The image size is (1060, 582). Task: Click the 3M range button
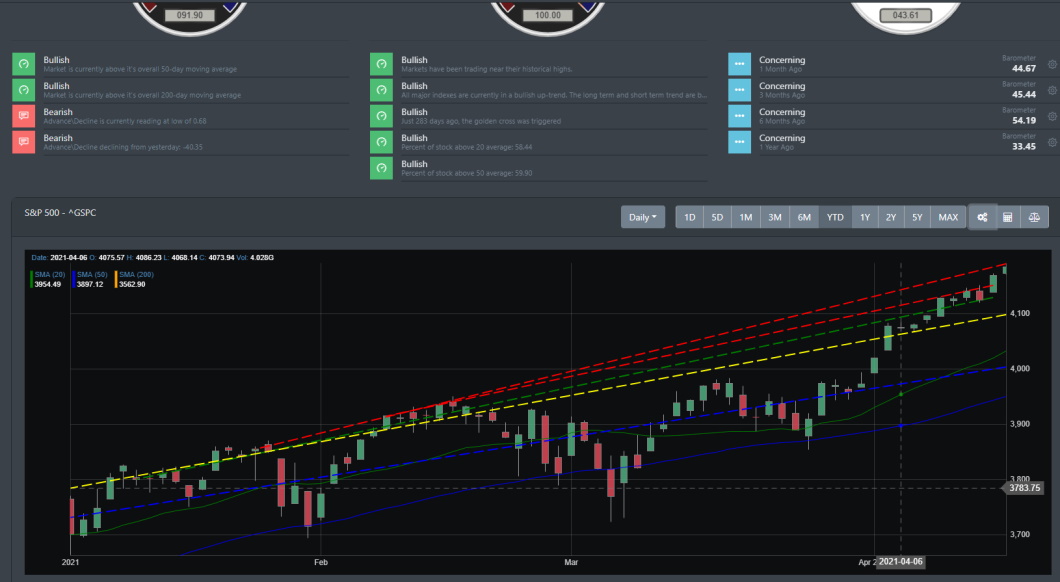(775, 217)
